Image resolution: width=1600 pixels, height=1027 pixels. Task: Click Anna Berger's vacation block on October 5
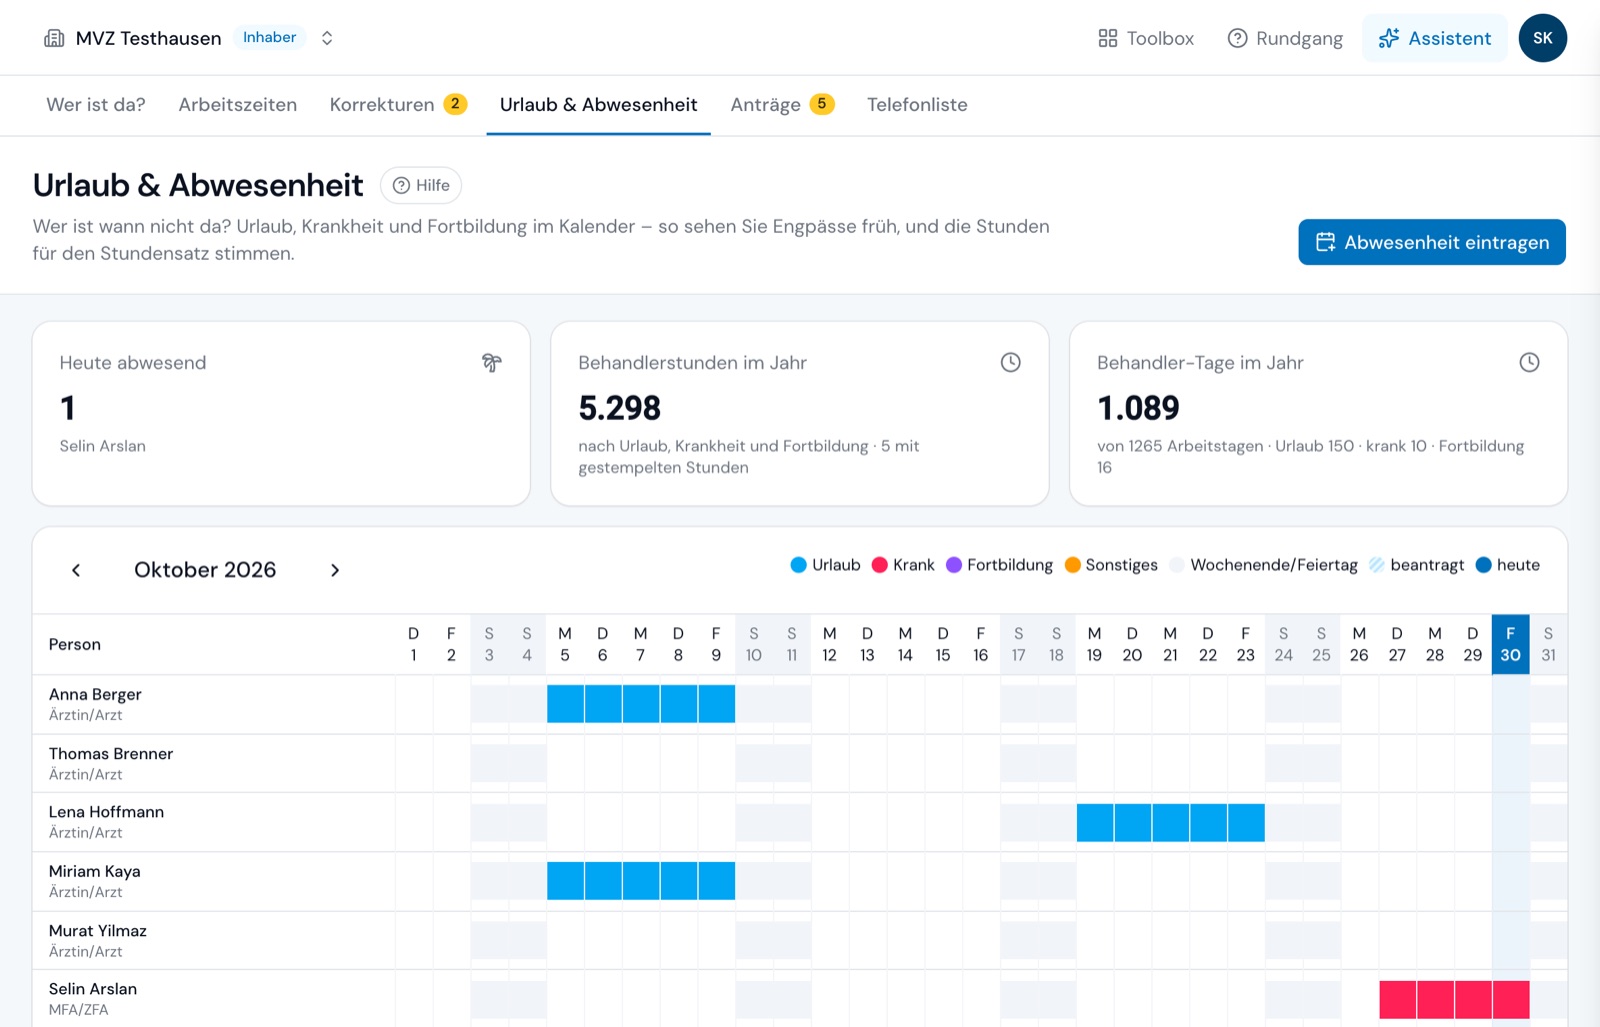coord(566,704)
